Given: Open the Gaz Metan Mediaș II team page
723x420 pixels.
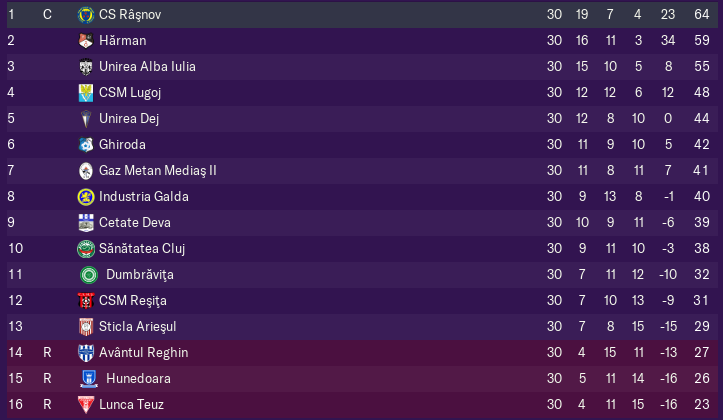Looking at the screenshot, I should tap(158, 171).
